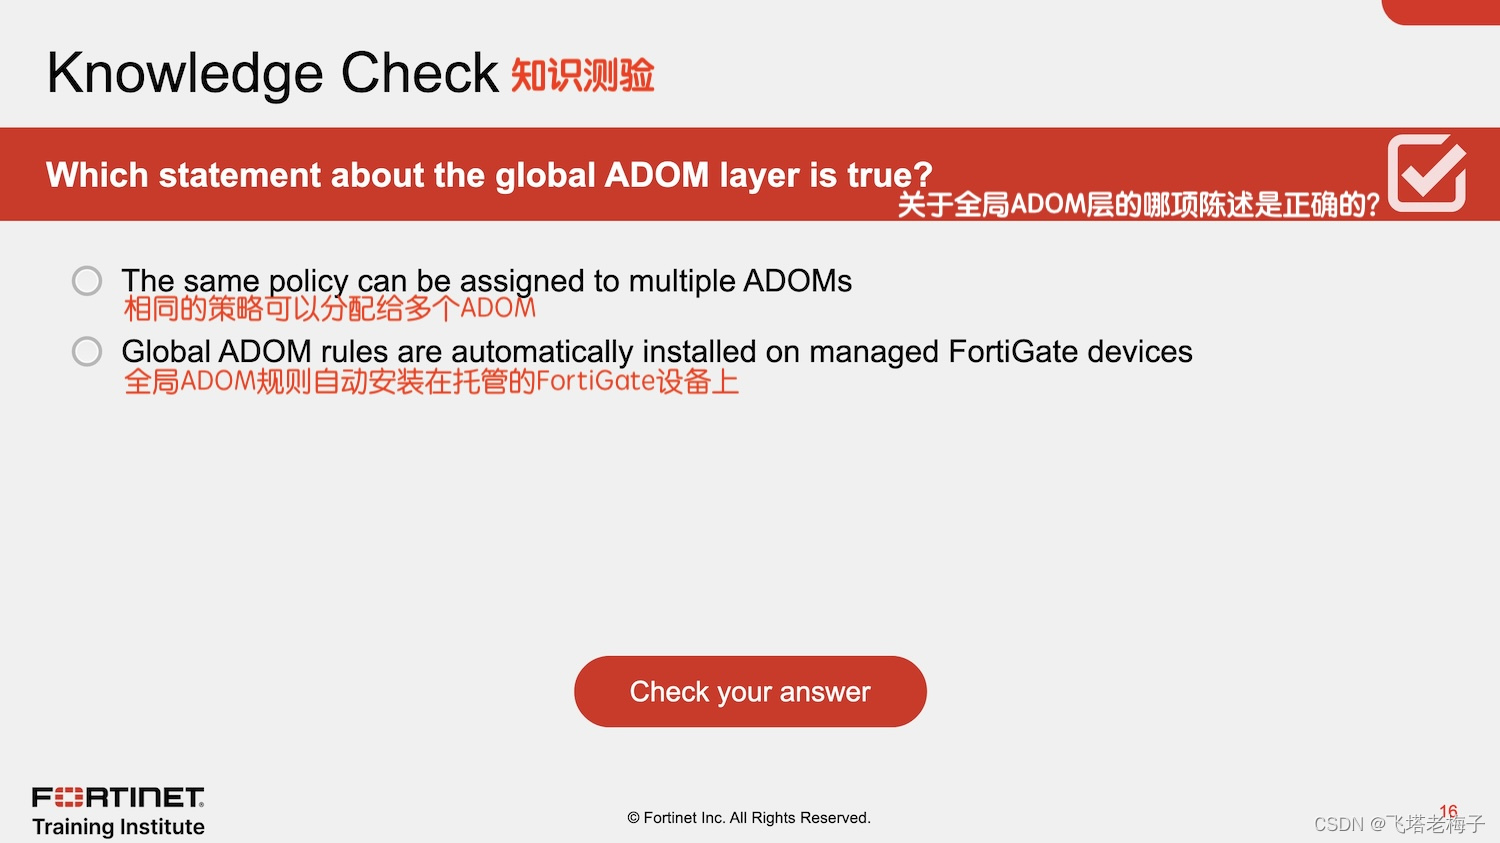
Task: Click the white checkmark icon in banner
Action: tap(1427, 173)
